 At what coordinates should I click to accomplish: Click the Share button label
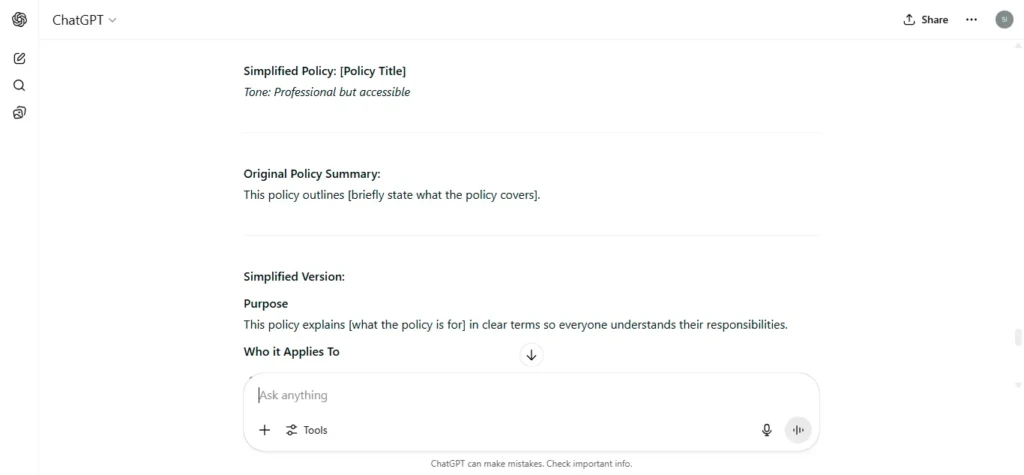coord(935,20)
